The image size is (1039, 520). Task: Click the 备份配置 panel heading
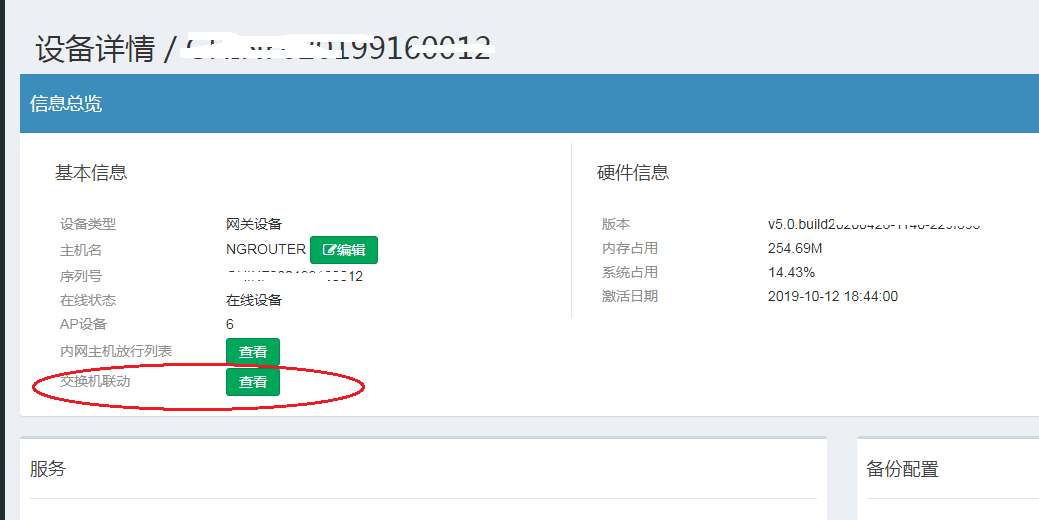click(x=902, y=469)
